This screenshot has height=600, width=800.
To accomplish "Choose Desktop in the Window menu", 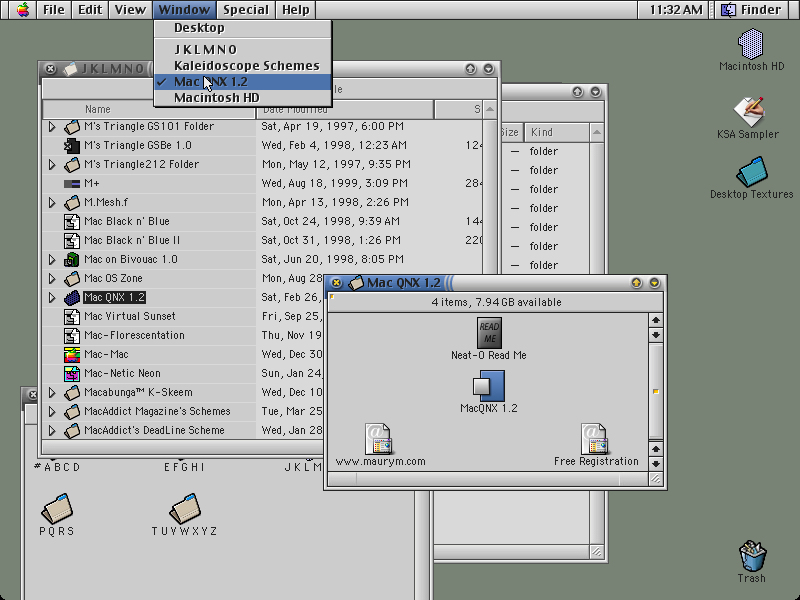I will tap(243, 28).
